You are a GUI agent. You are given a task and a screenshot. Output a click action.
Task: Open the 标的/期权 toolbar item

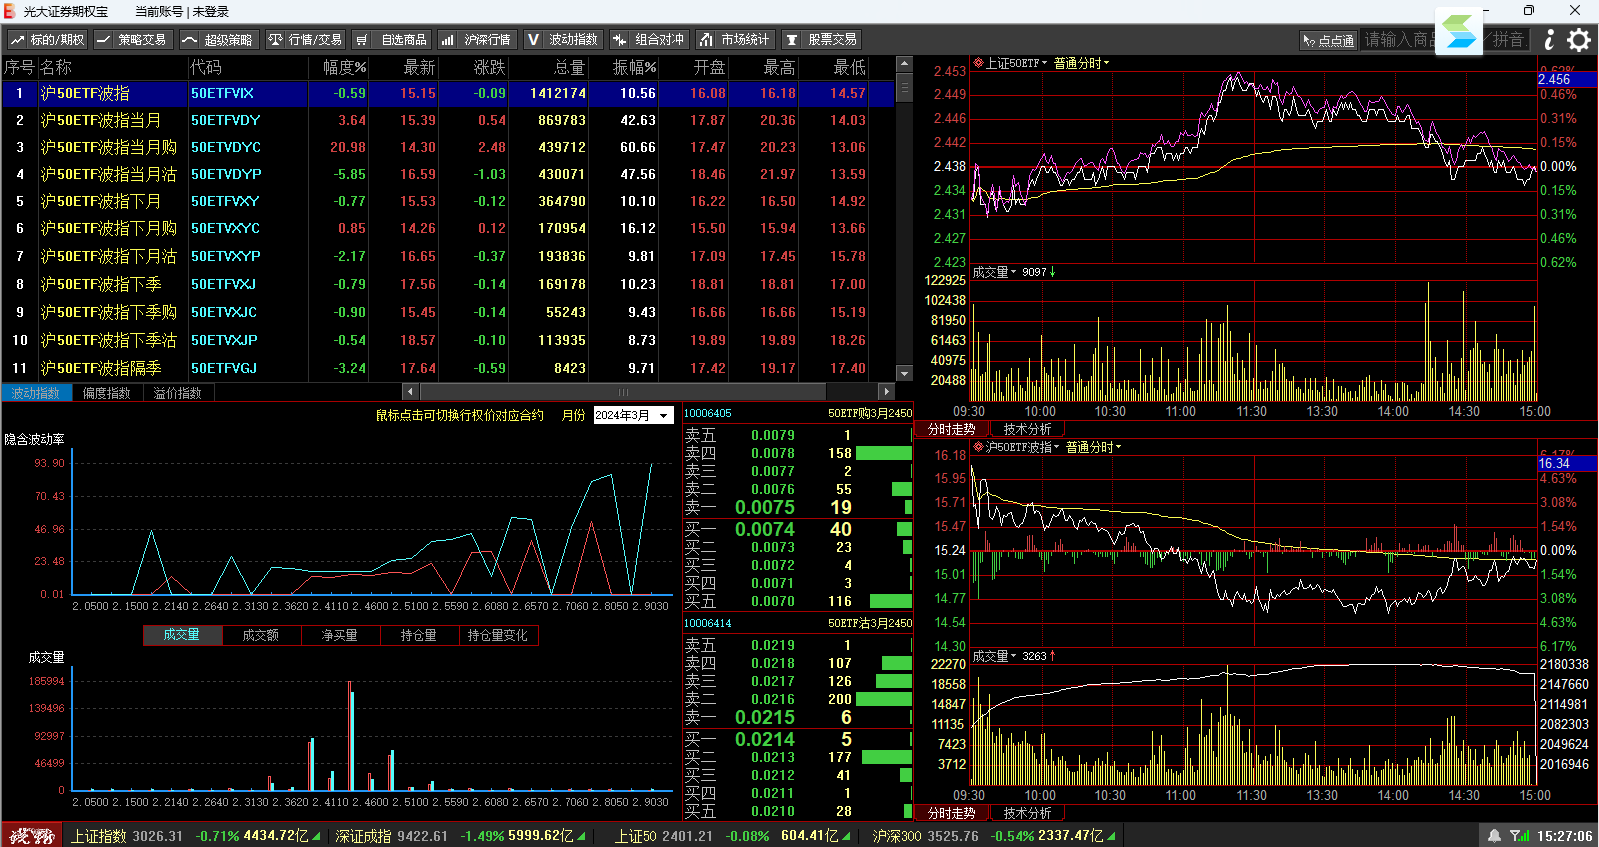point(47,40)
